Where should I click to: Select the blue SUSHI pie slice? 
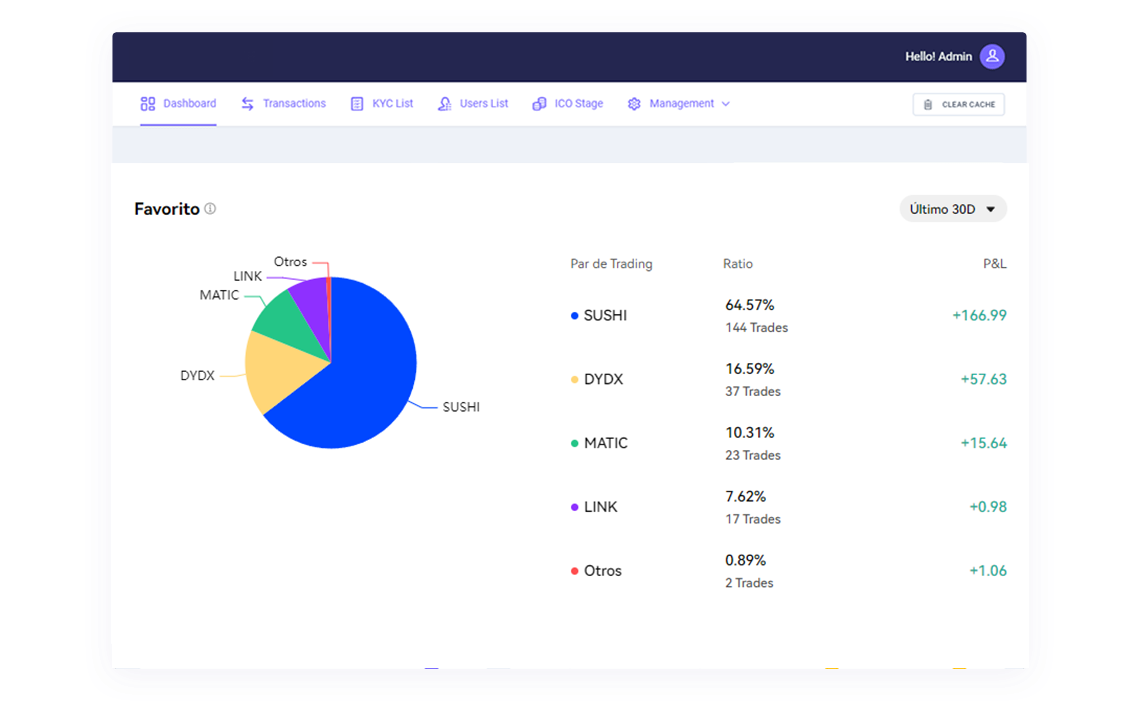tap(360, 380)
